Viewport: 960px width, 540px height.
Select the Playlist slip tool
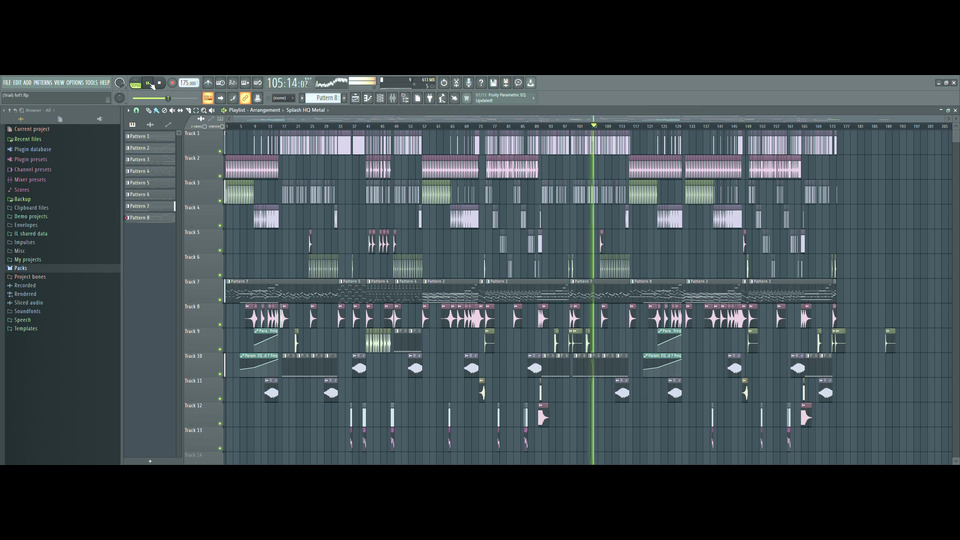(x=180, y=110)
